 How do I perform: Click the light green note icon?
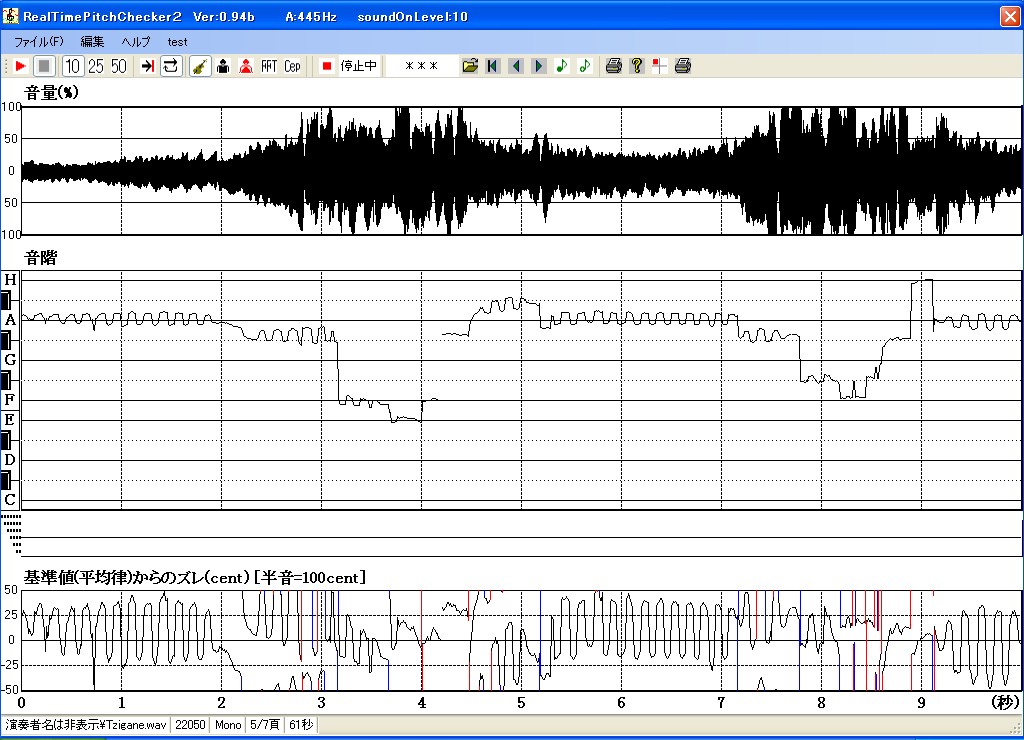click(x=584, y=66)
